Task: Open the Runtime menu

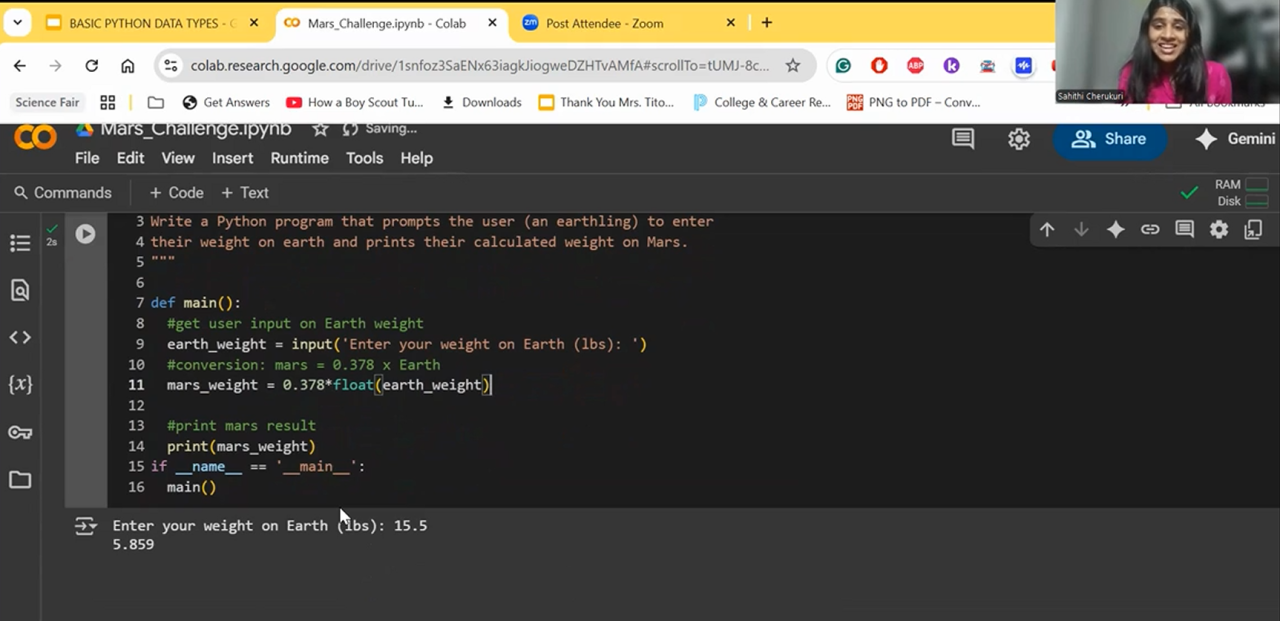Action: pos(299,158)
